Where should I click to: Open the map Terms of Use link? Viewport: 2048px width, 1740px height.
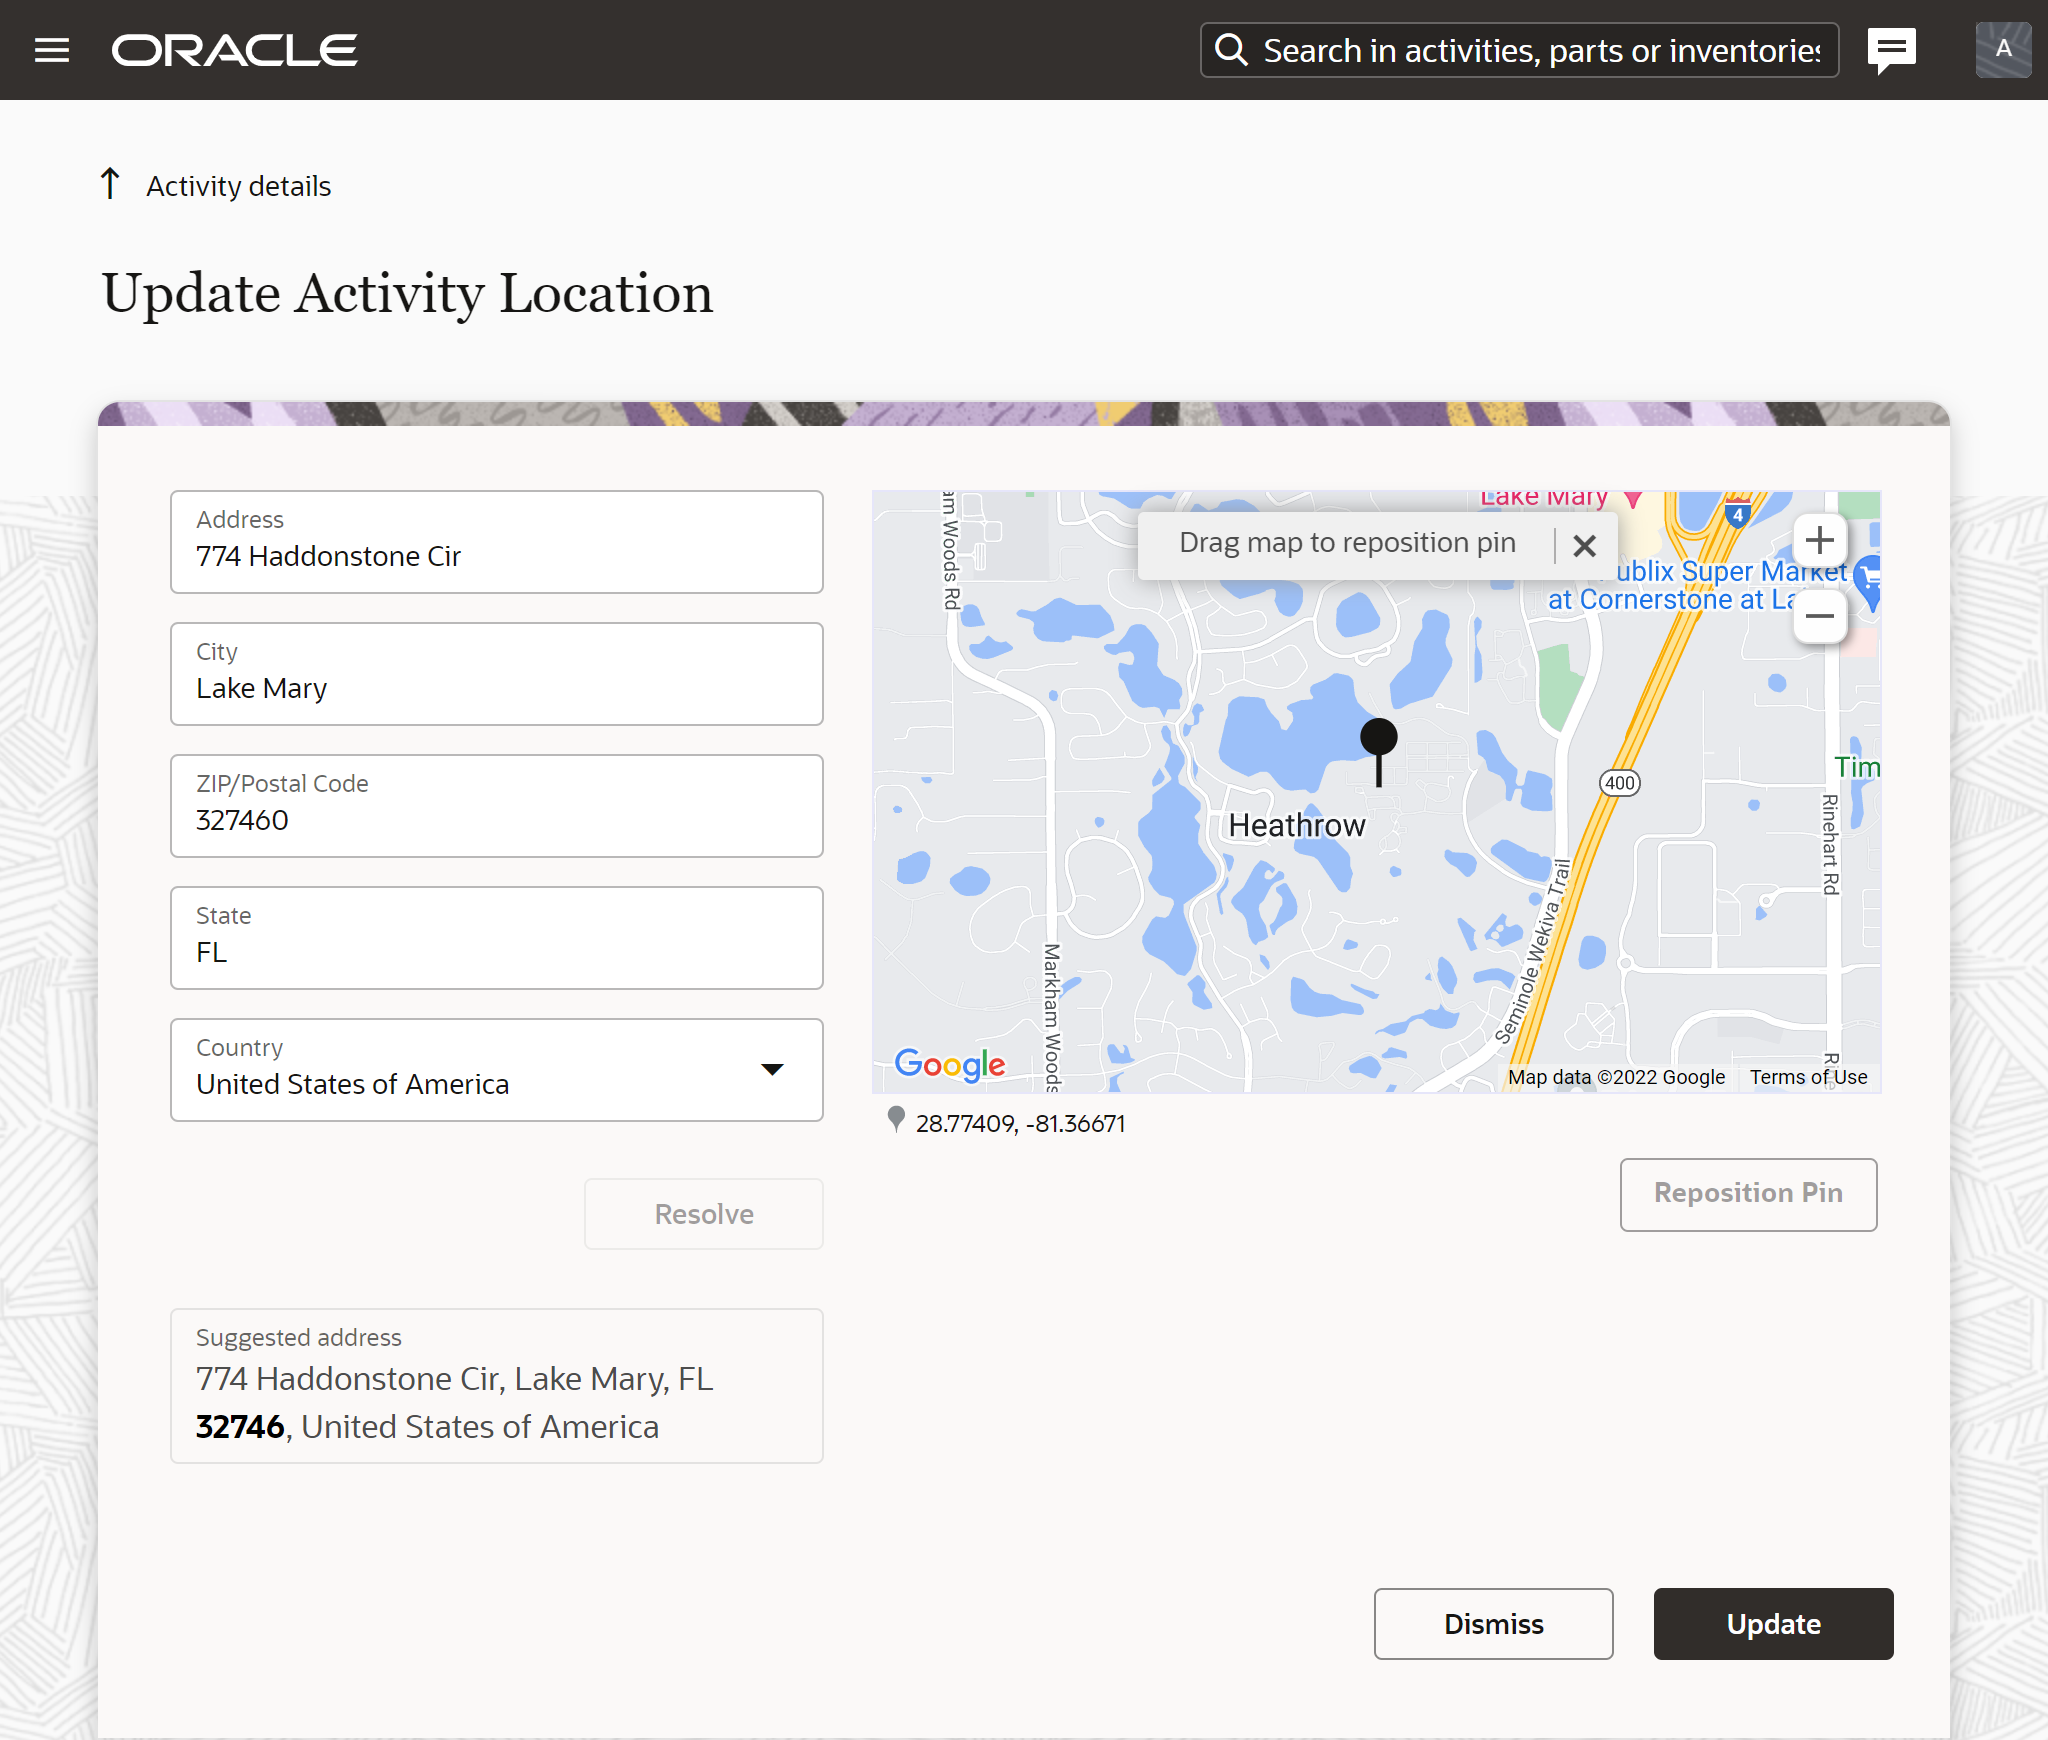(x=1807, y=1077)
